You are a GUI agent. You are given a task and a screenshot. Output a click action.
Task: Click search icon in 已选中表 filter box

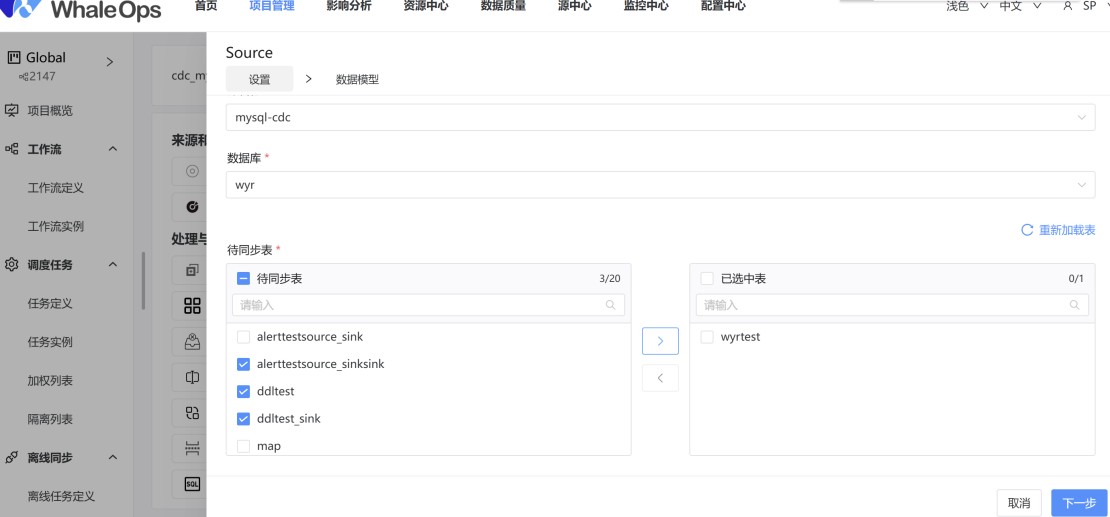tap(1074, 305)
